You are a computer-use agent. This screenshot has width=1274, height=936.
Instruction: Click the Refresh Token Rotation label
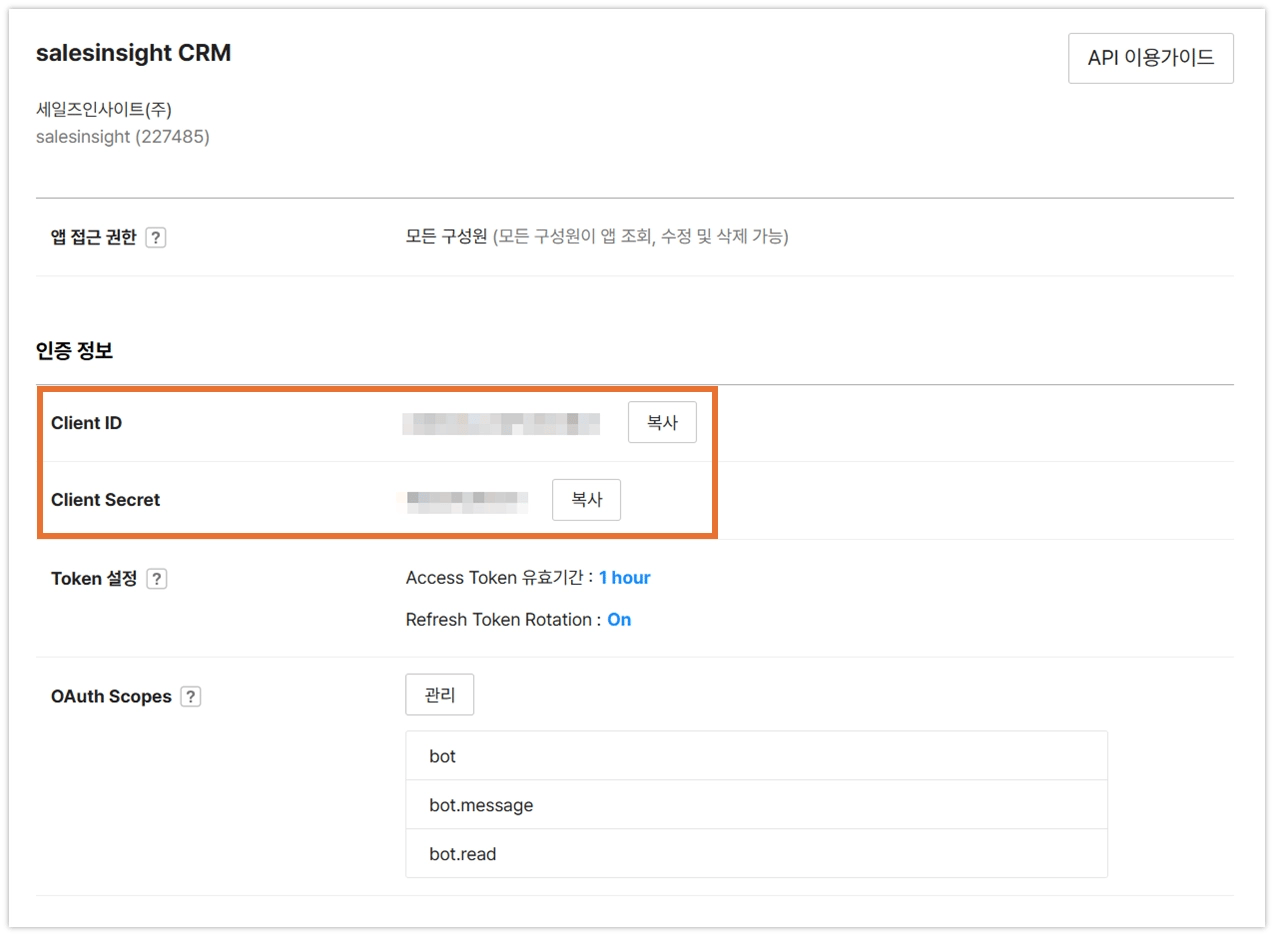504,620
